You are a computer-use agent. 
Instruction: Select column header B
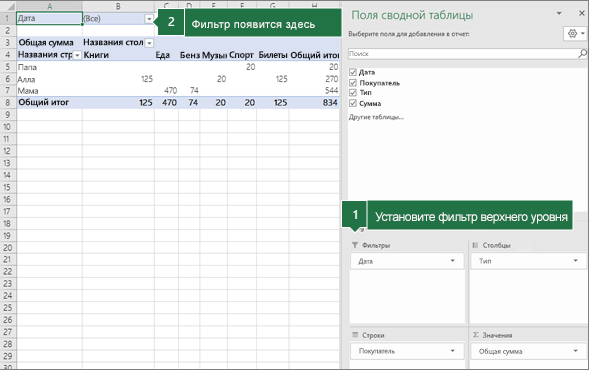(x=118, y=6)
